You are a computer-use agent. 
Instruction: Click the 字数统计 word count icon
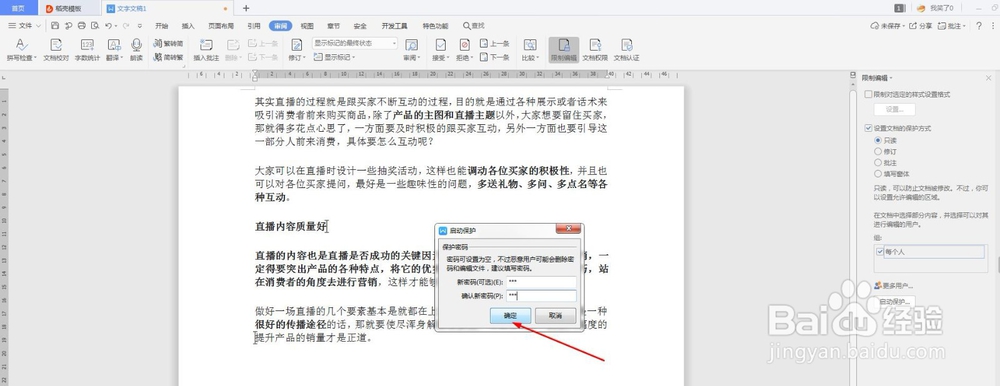point(87,45)
